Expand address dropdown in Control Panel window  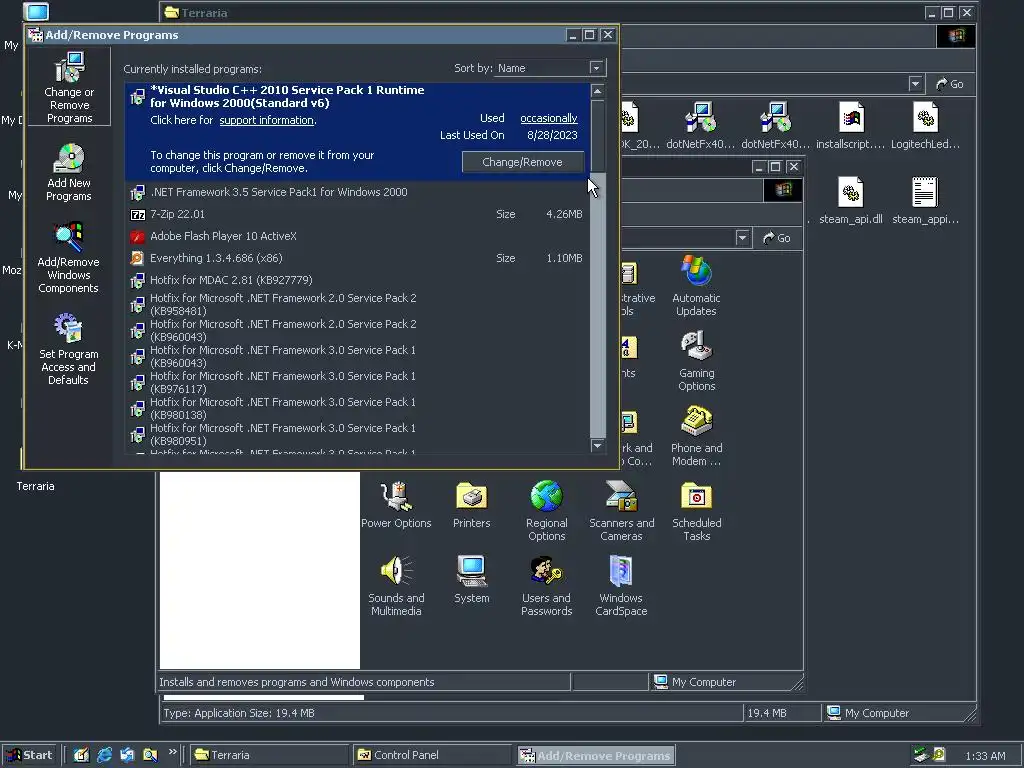click(742, 238)
